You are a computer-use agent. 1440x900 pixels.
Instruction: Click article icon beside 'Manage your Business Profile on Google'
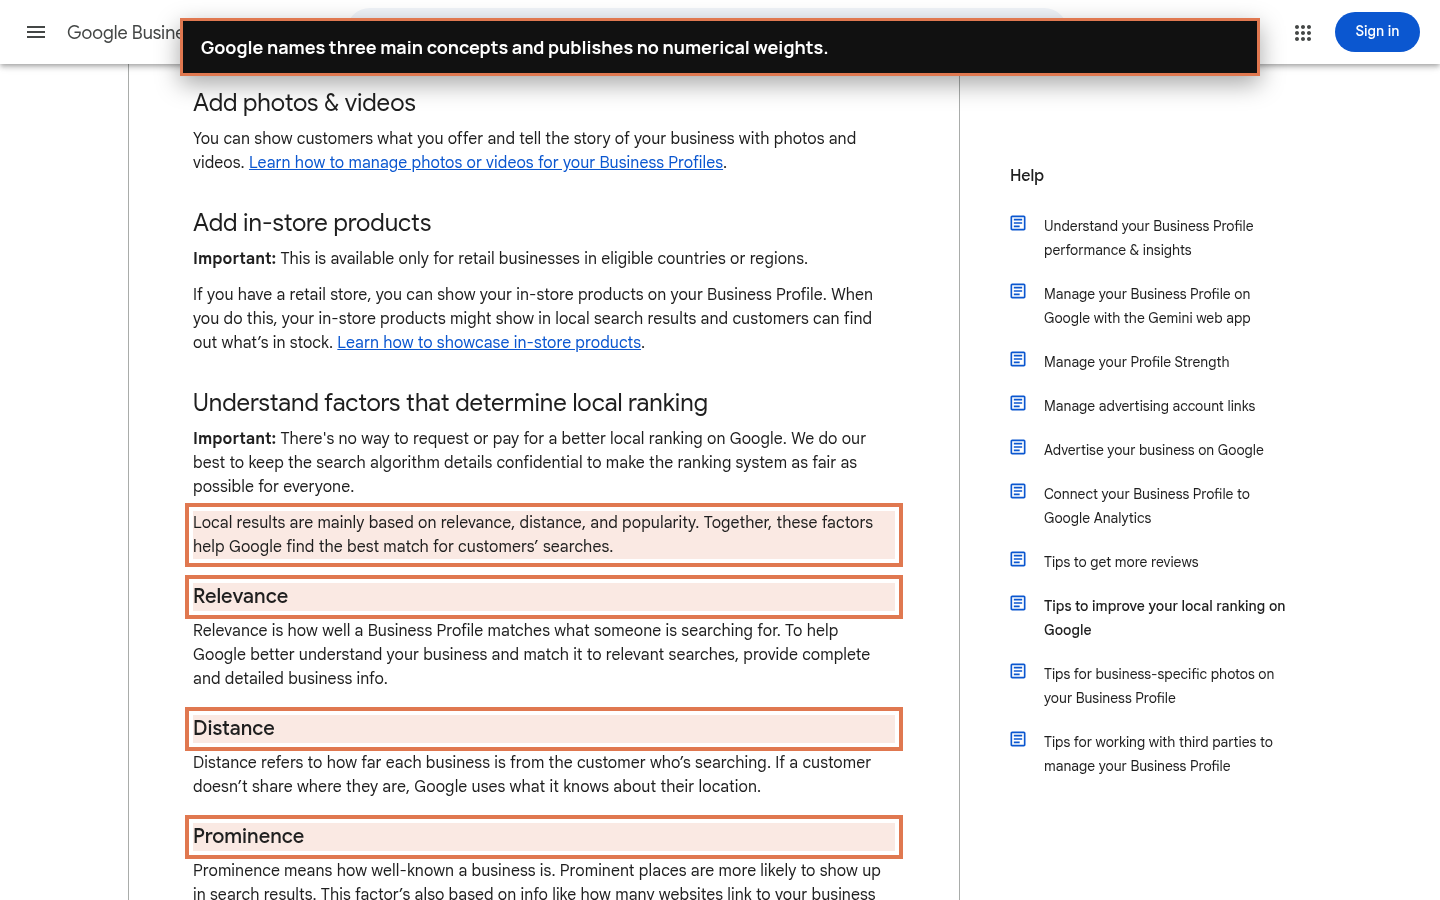click(1018, 291)
